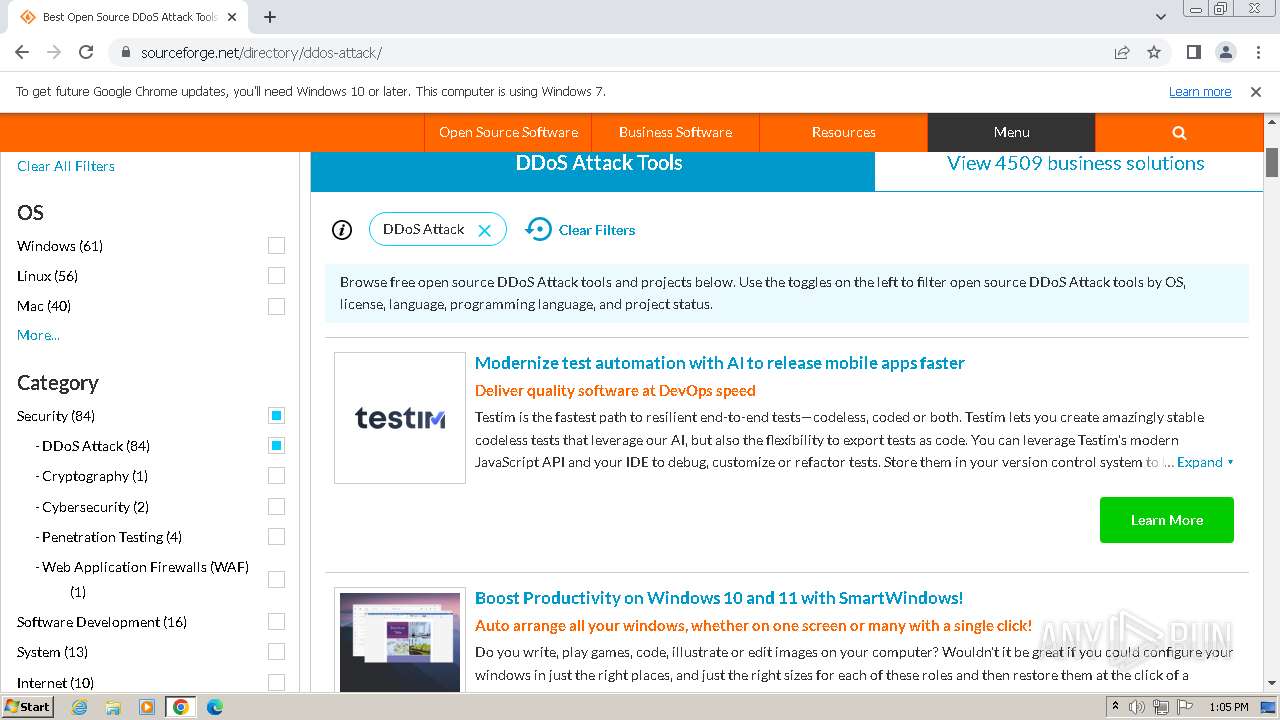Open the dark Menu item

pyautogui.click(x=1011, y=132)
